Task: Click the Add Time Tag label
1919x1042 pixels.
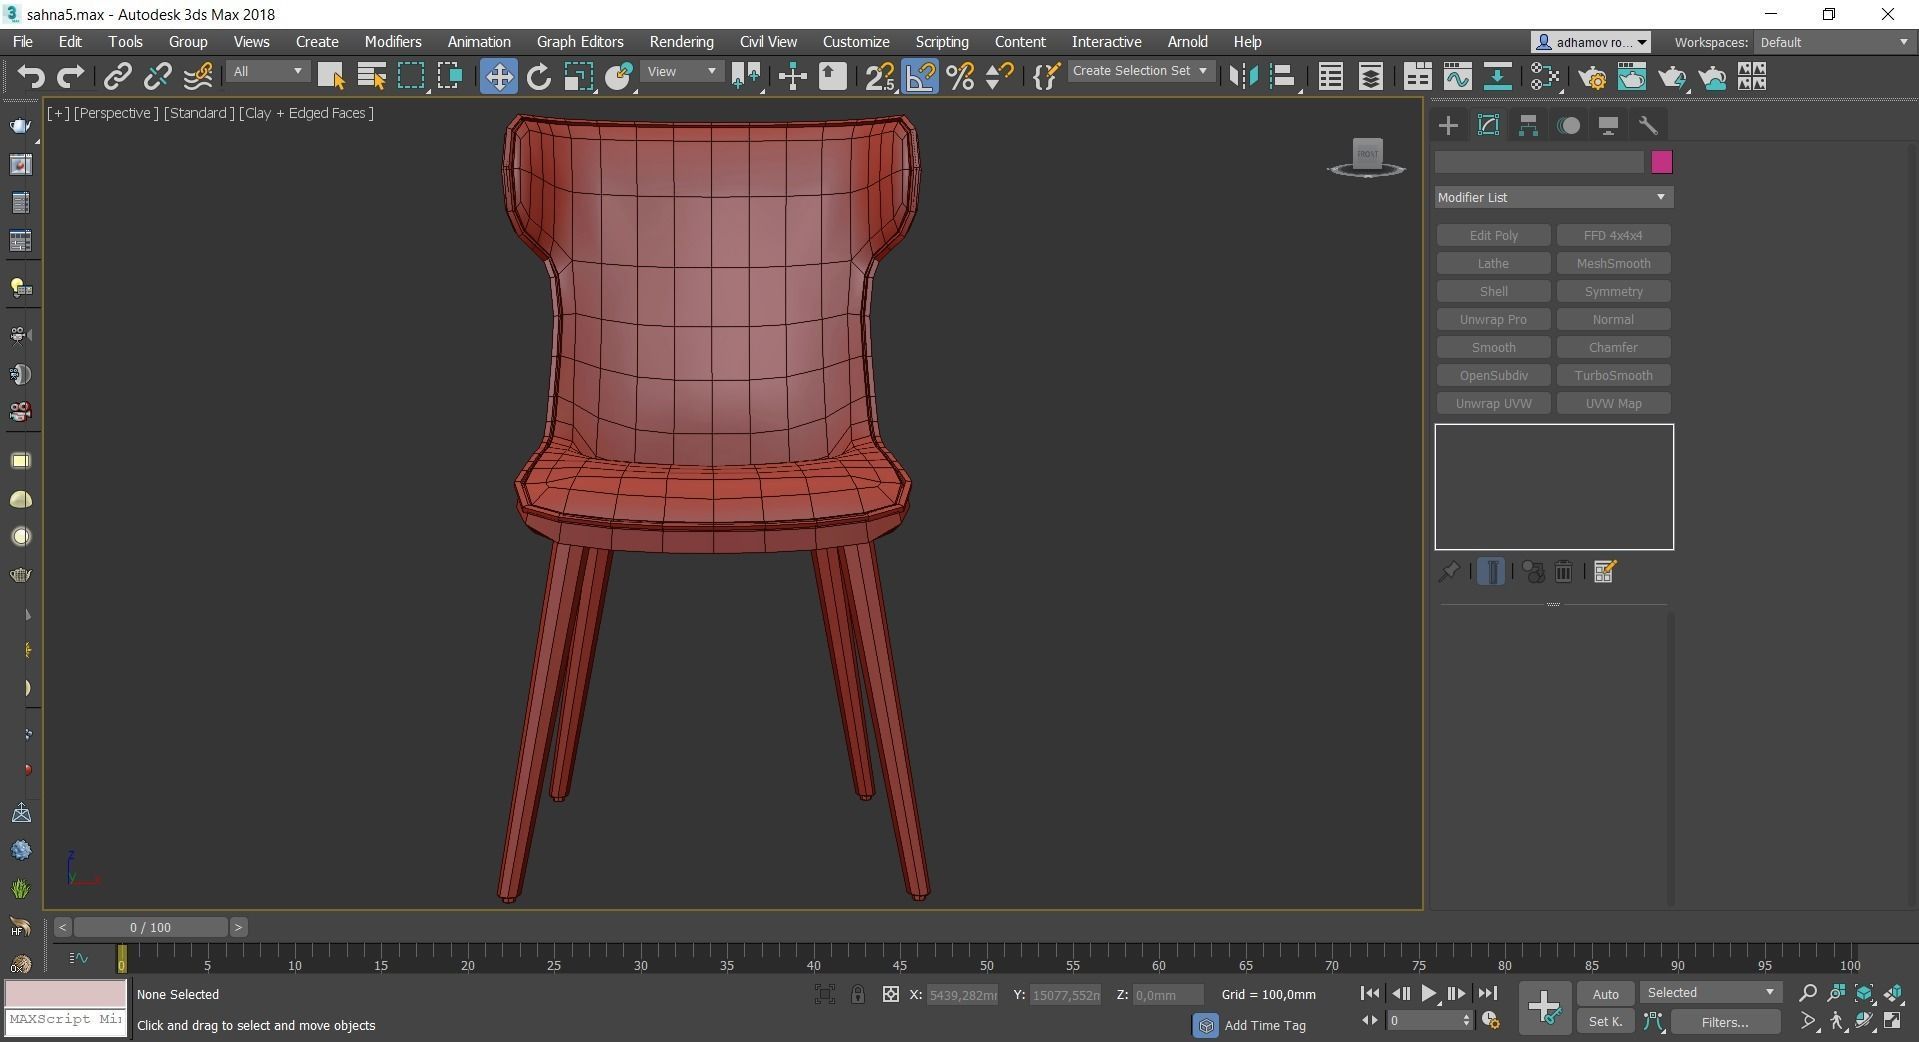Action: (x=1265, y=1025)
